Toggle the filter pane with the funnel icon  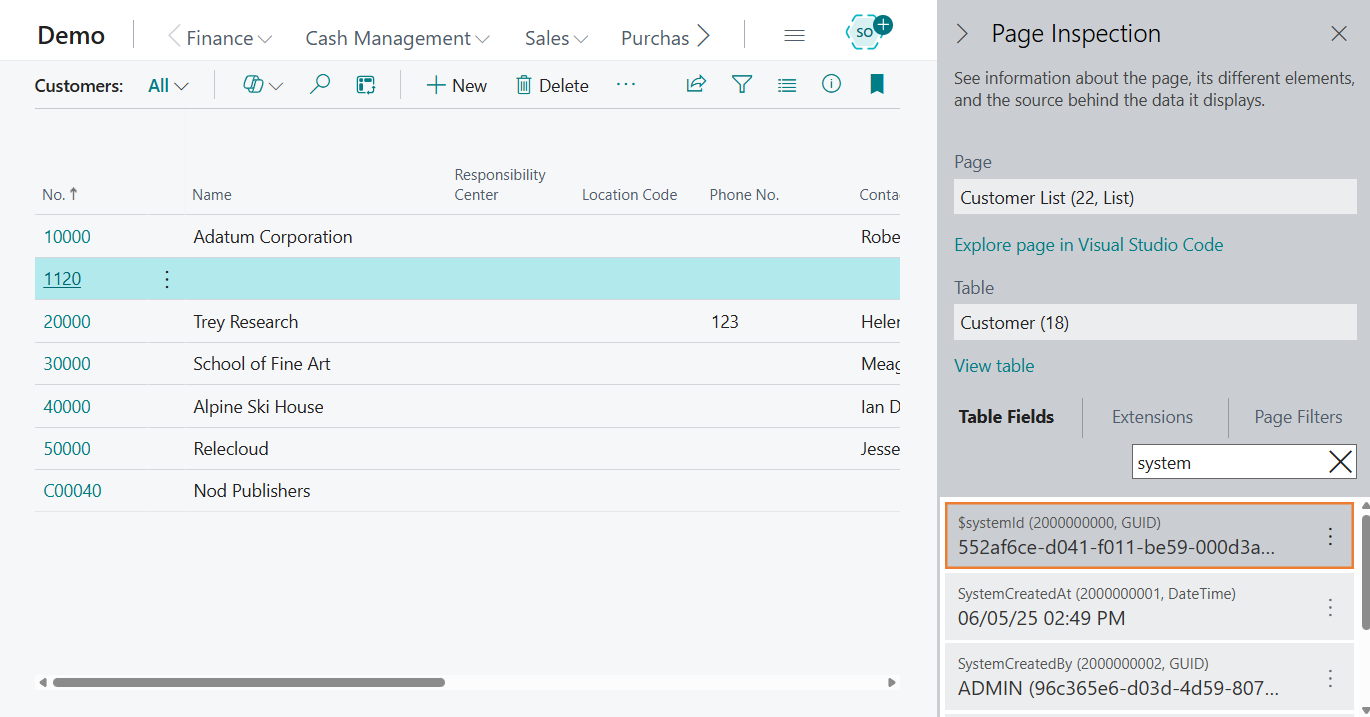742,85
